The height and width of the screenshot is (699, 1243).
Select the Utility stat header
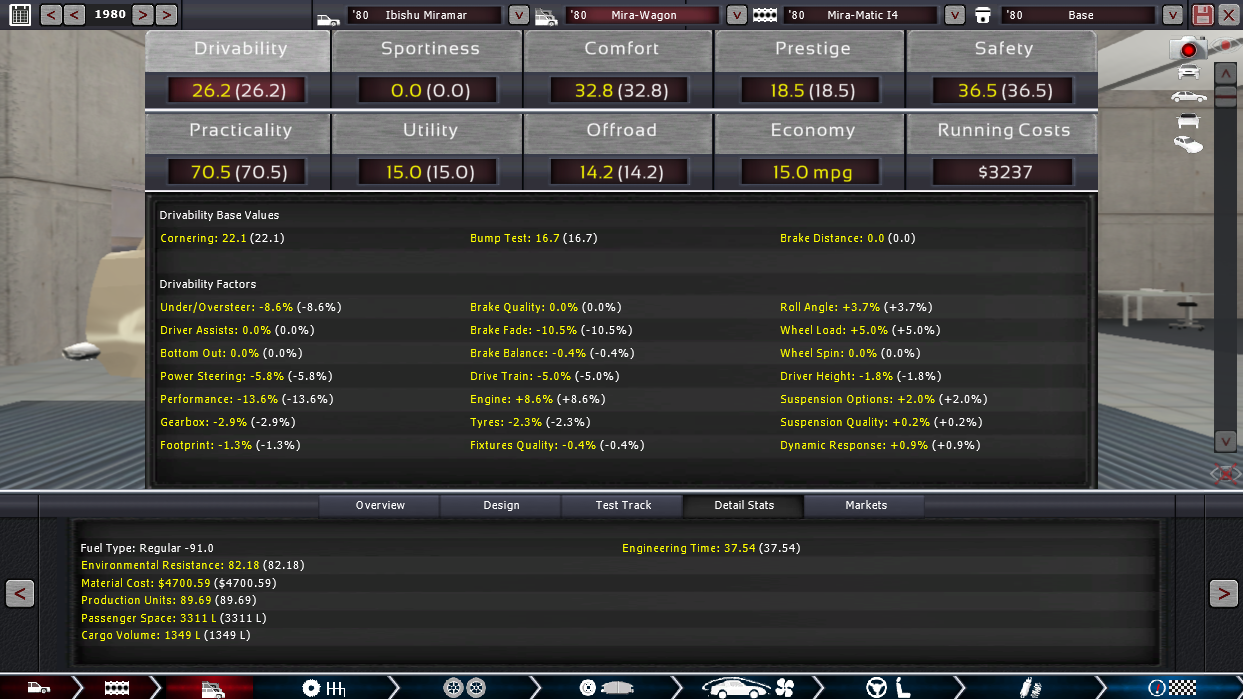point(429,131)
